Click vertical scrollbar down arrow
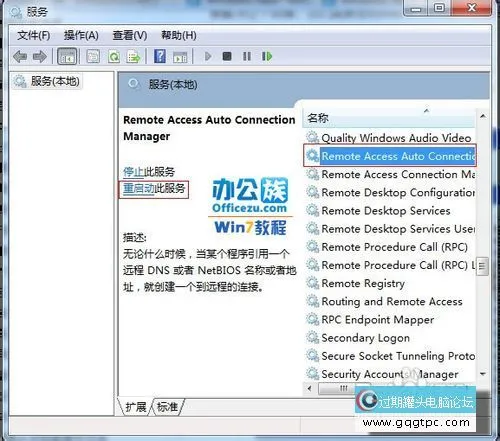This screenshot has height=441, width=500. tap(482, 374)
